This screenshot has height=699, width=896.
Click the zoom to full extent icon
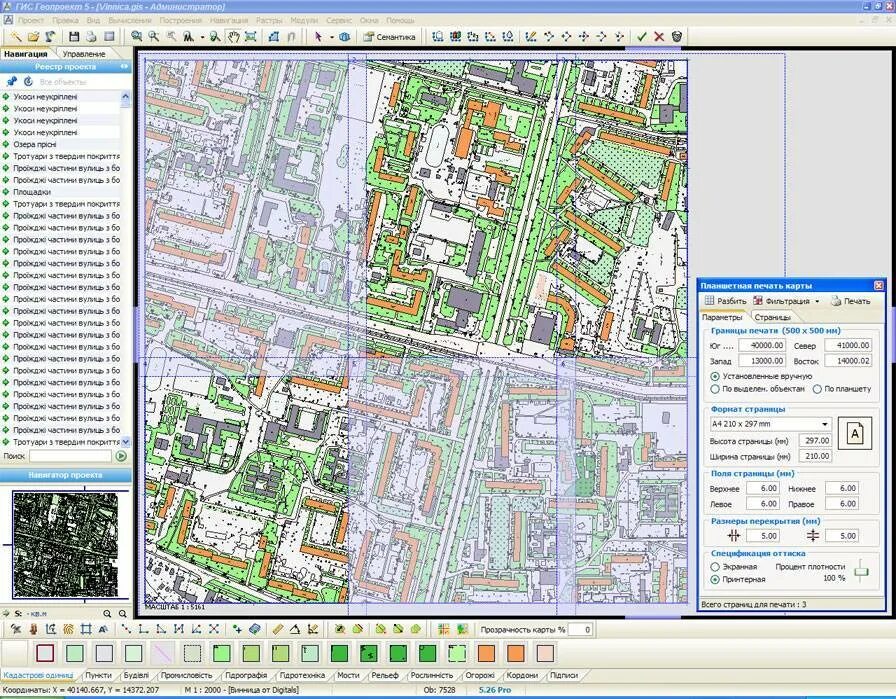click(x=250, y=37)
